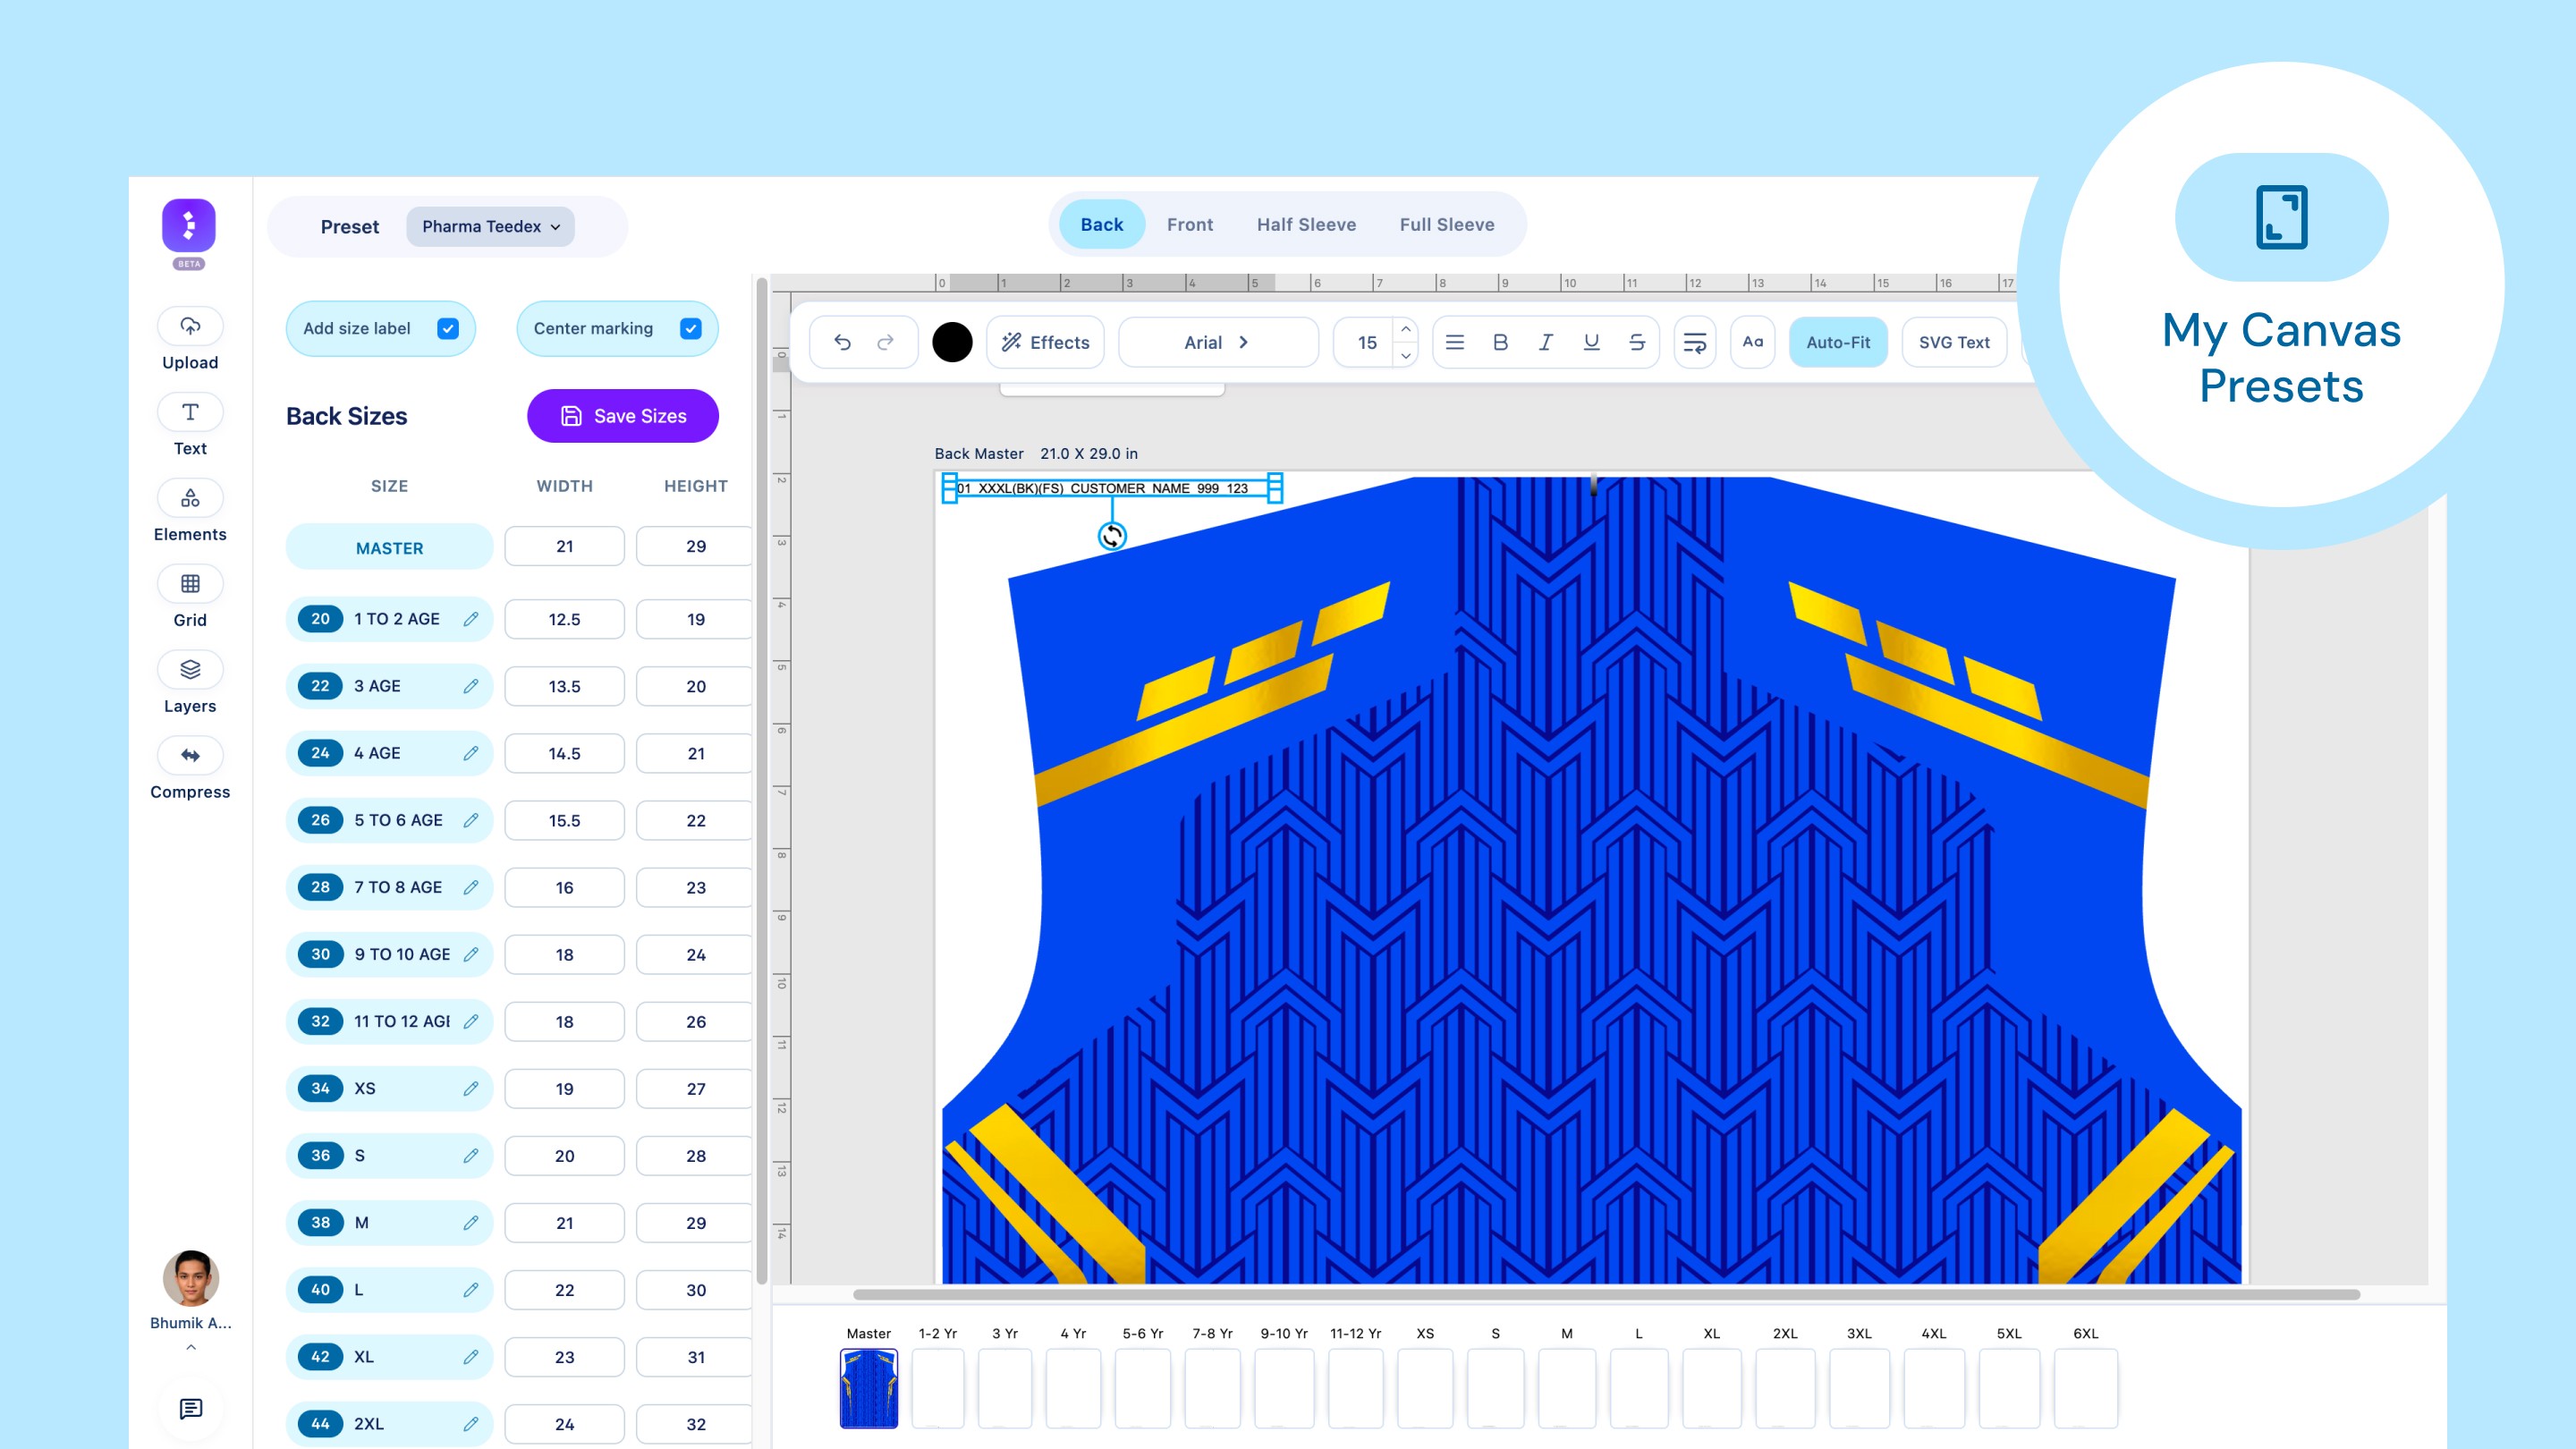Toggle the Center marking checkbox
Image resolution: width=2576 pixels, height=1449 pixels.
tap(690, 328)
